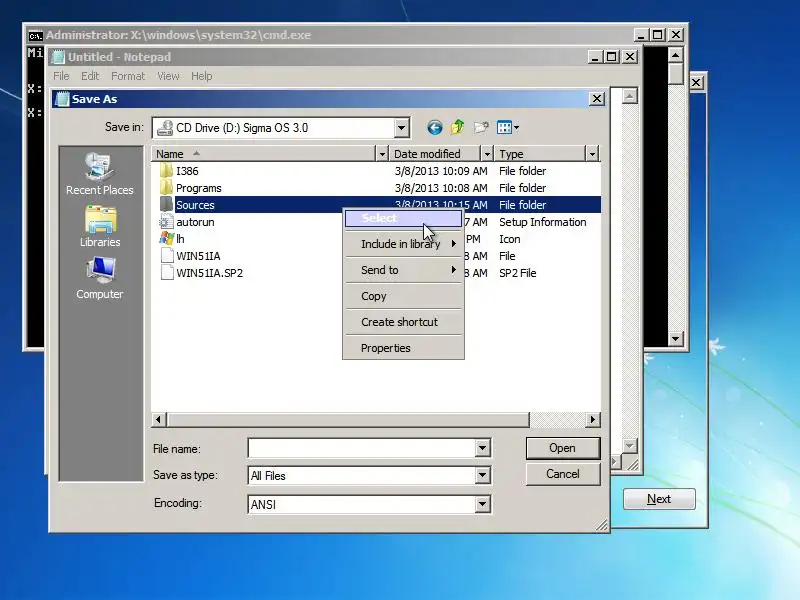Expand the Encoding dropdown
Screen dimensions: 800x600
click(x=482, y=505)
